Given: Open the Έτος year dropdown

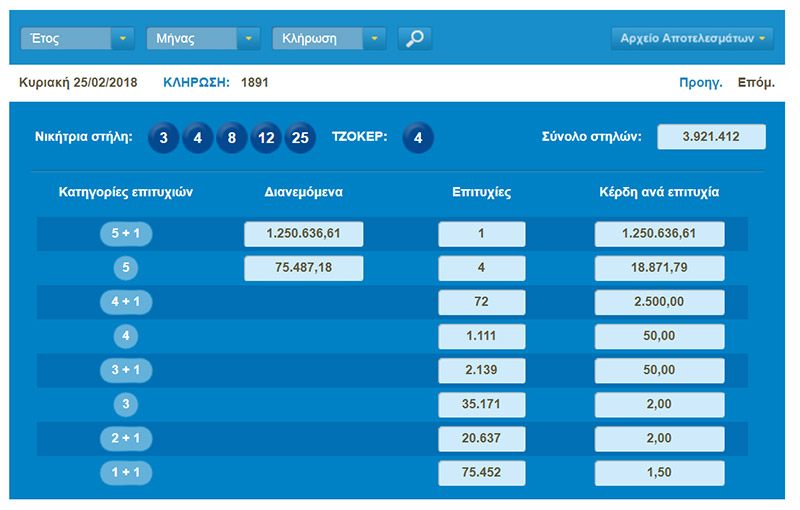Looking at the screenshot, I should tap(77, 39).
